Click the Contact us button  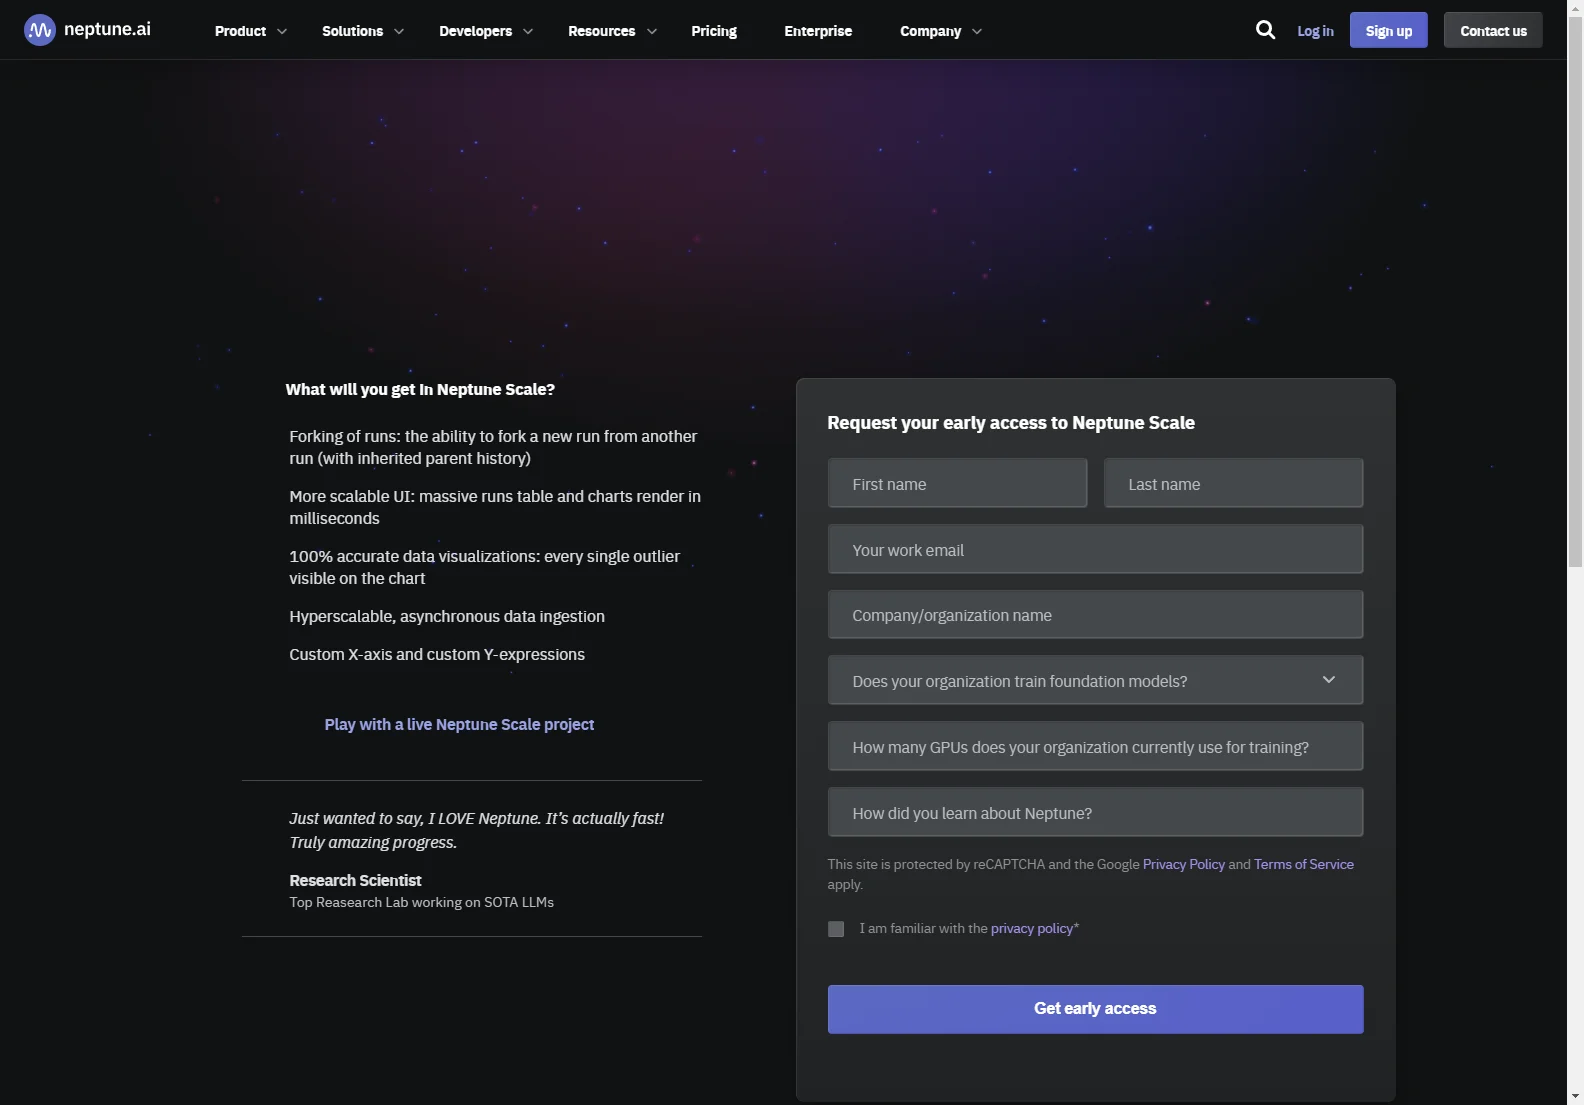coord(1493,30)
